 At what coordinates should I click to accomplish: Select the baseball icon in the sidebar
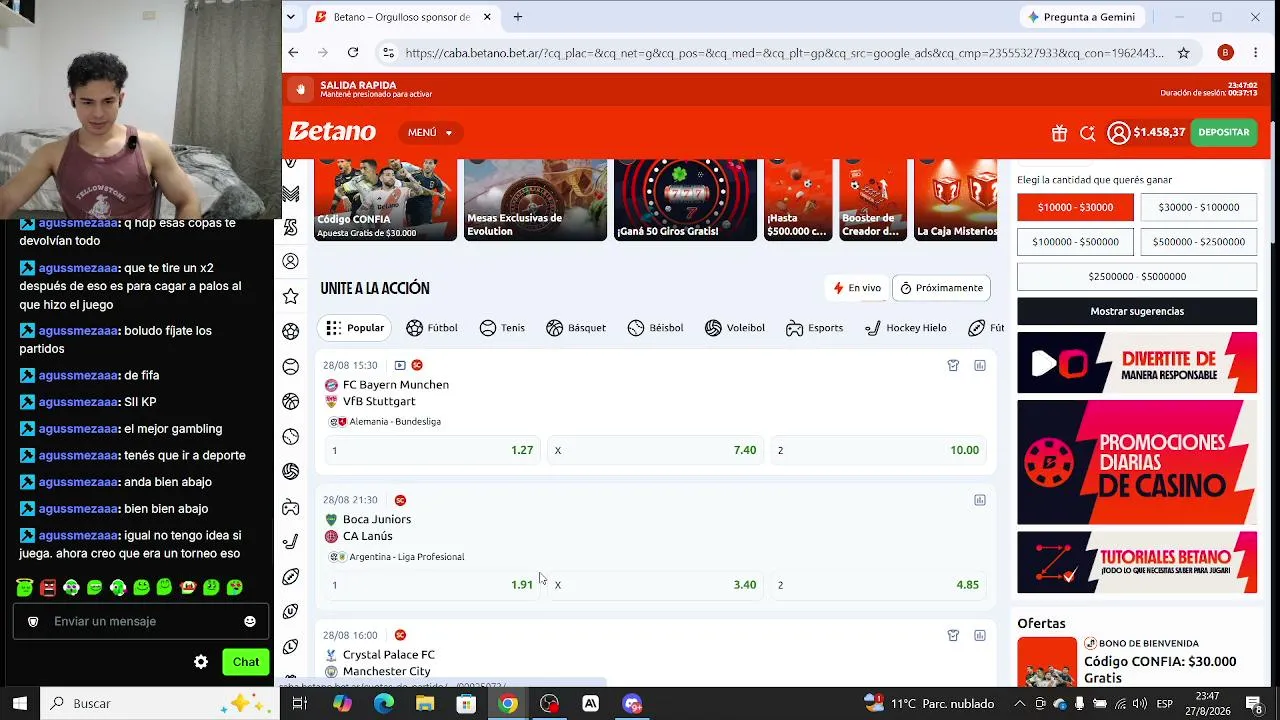point(291,436)
